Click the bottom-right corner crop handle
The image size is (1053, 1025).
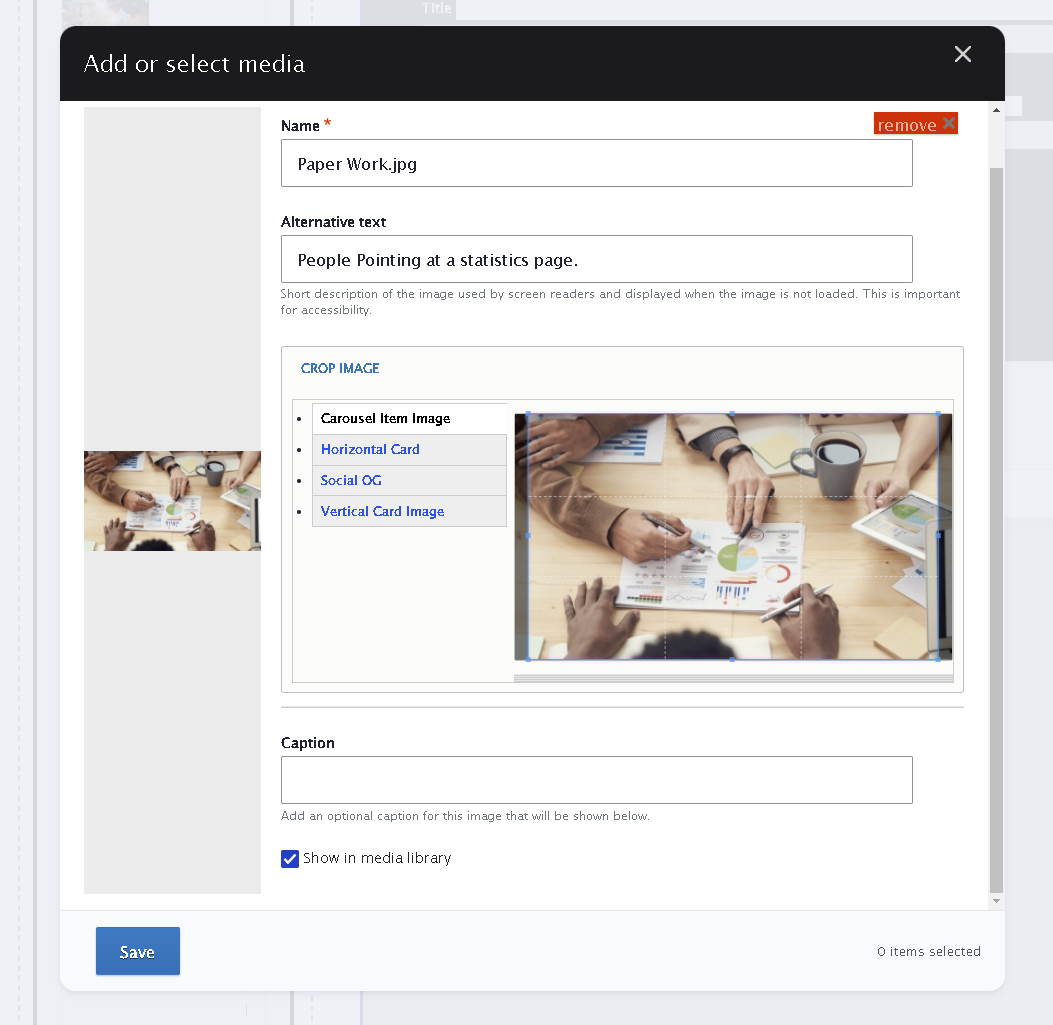pyautogui.click(x=938, y=660)
